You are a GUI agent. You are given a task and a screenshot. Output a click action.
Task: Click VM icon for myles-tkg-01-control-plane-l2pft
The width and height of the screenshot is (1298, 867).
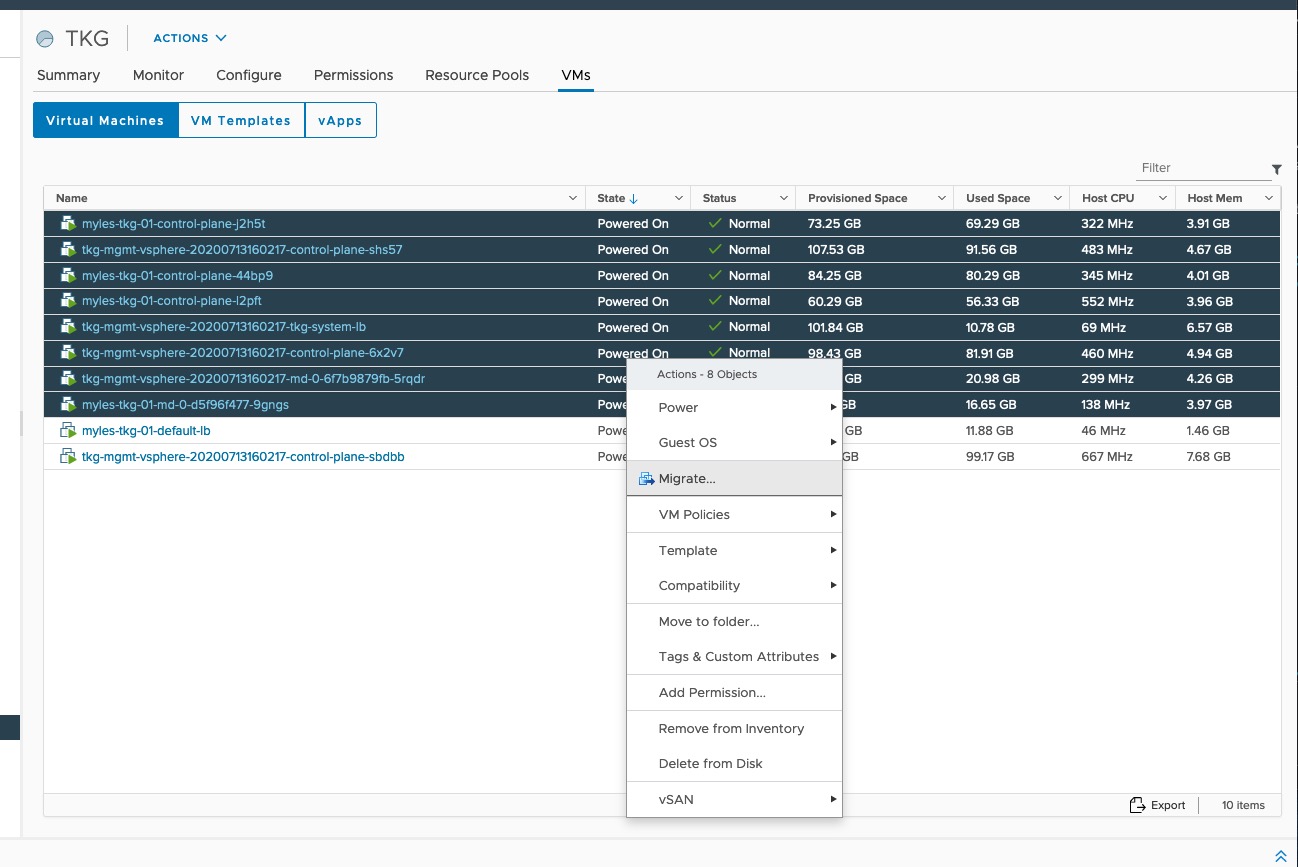coord(68,301)
